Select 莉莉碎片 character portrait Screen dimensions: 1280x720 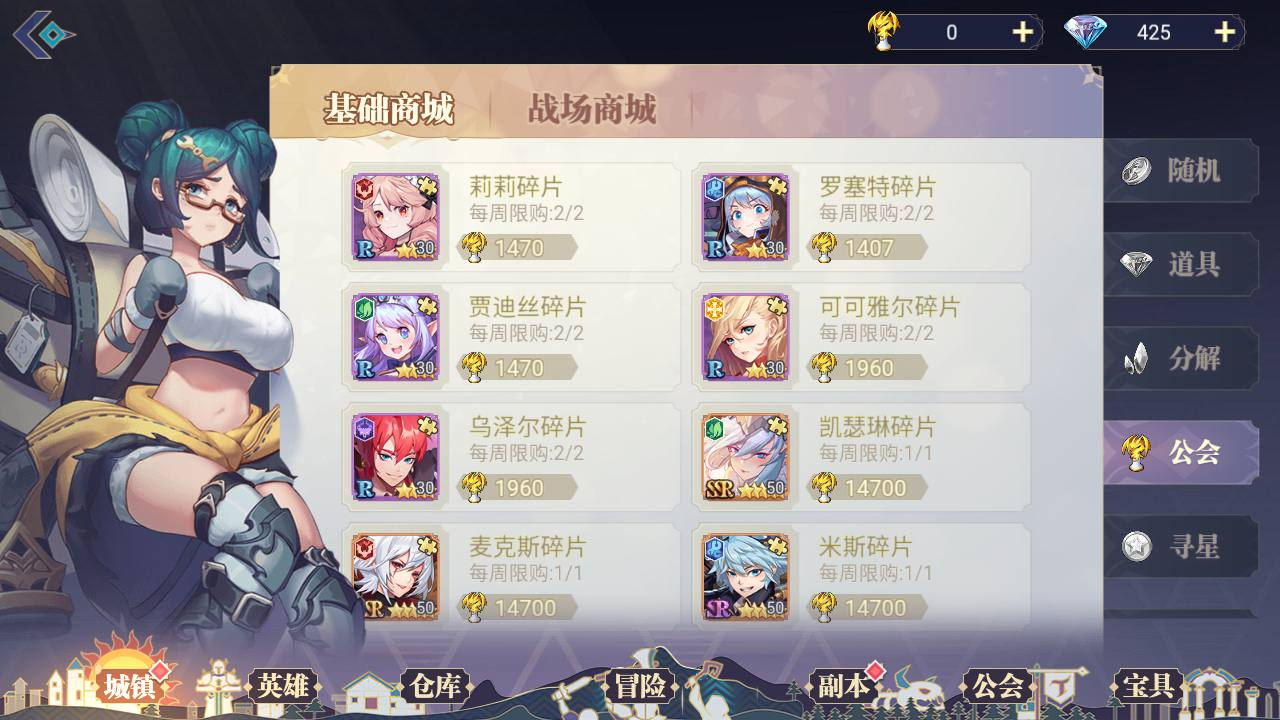[x=395, y=217]
